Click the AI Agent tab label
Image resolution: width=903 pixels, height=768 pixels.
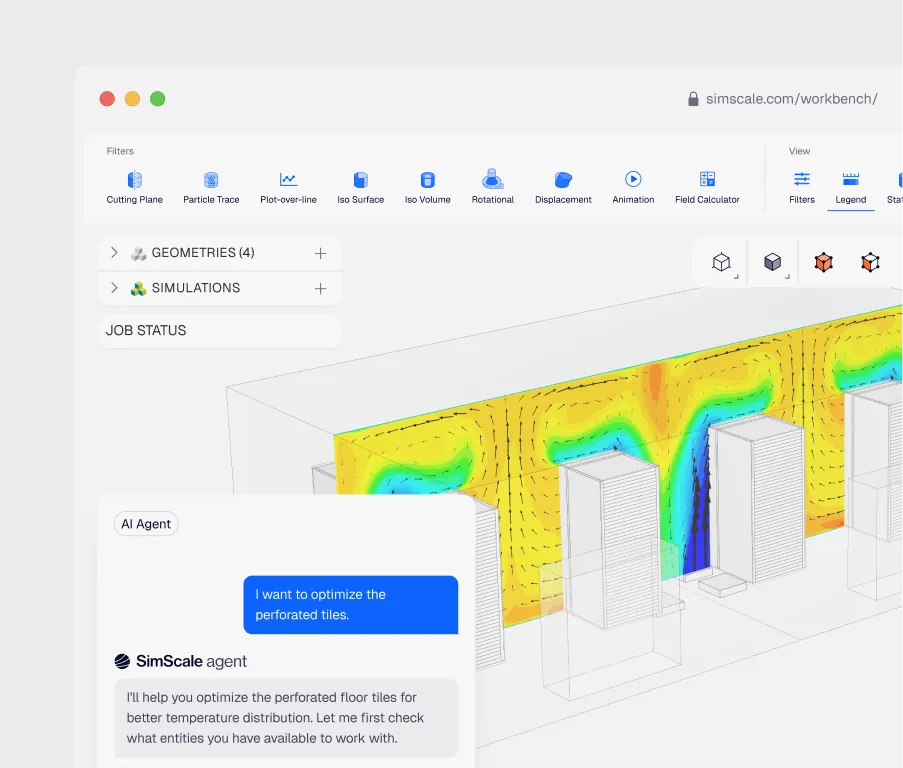coord(146,524)
